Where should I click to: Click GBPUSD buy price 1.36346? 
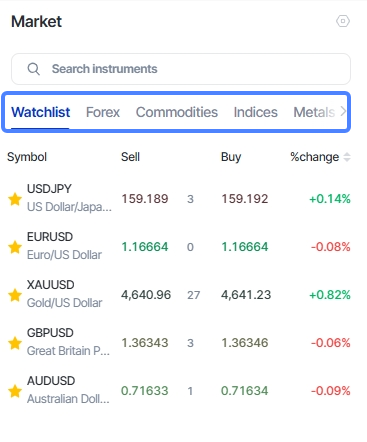coord(245,343)
